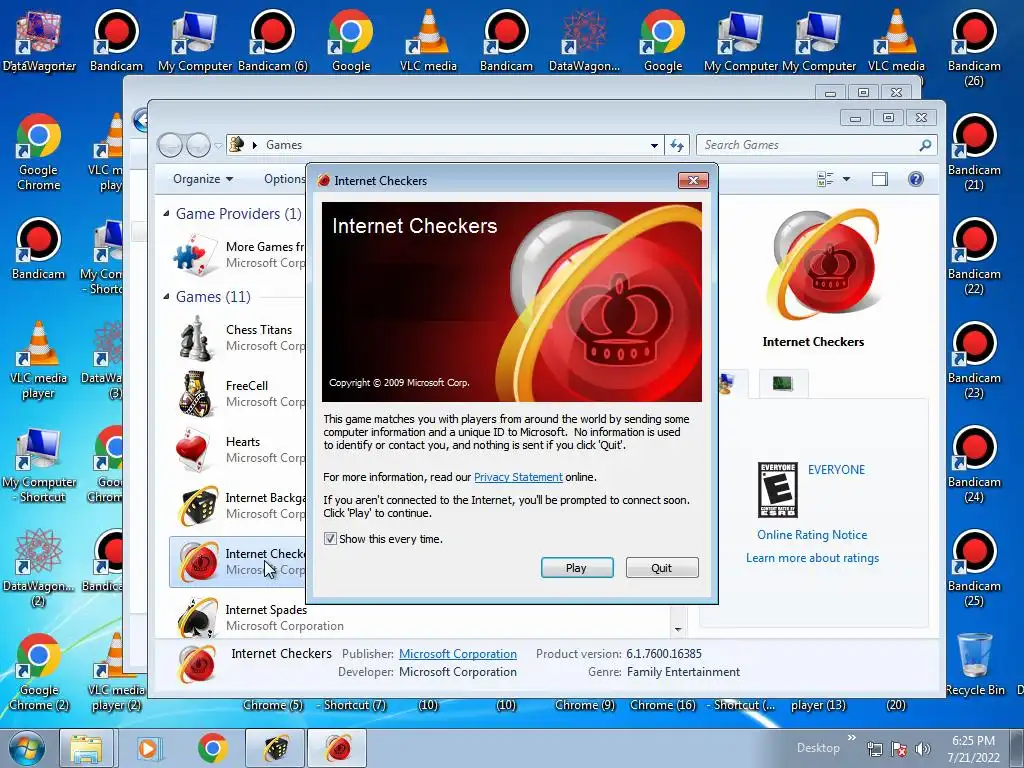Select the Internet Checkers icon in games list
This screenshot has width=1024, height=768.
[197, 562]
